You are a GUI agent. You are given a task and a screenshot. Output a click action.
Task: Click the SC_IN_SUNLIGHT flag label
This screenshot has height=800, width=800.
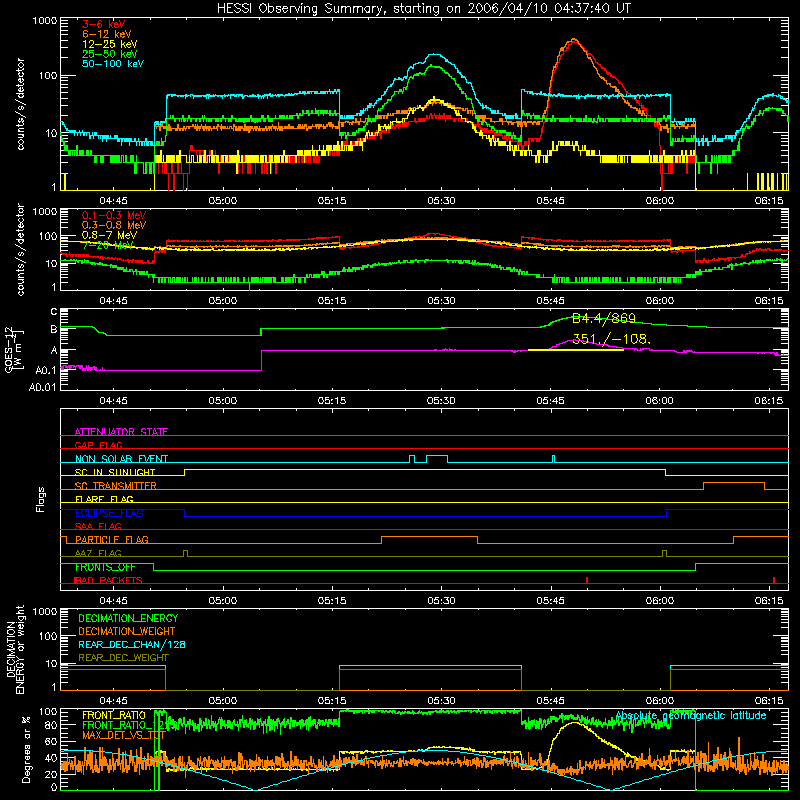point(115,472)
